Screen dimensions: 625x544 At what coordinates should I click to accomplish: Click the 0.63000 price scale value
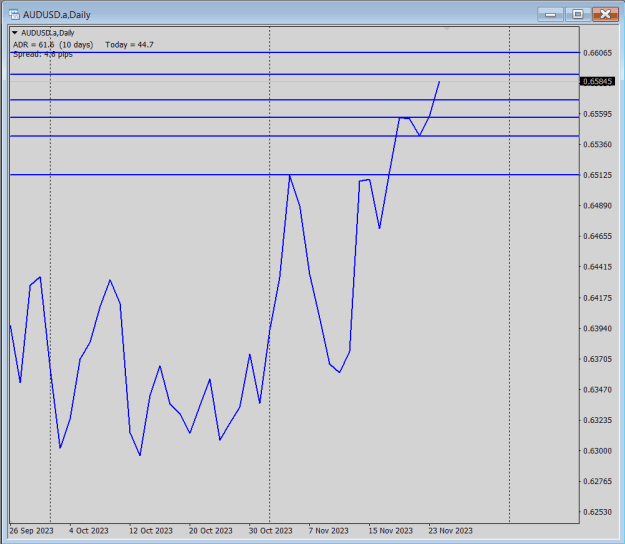[x=597, y=451]
